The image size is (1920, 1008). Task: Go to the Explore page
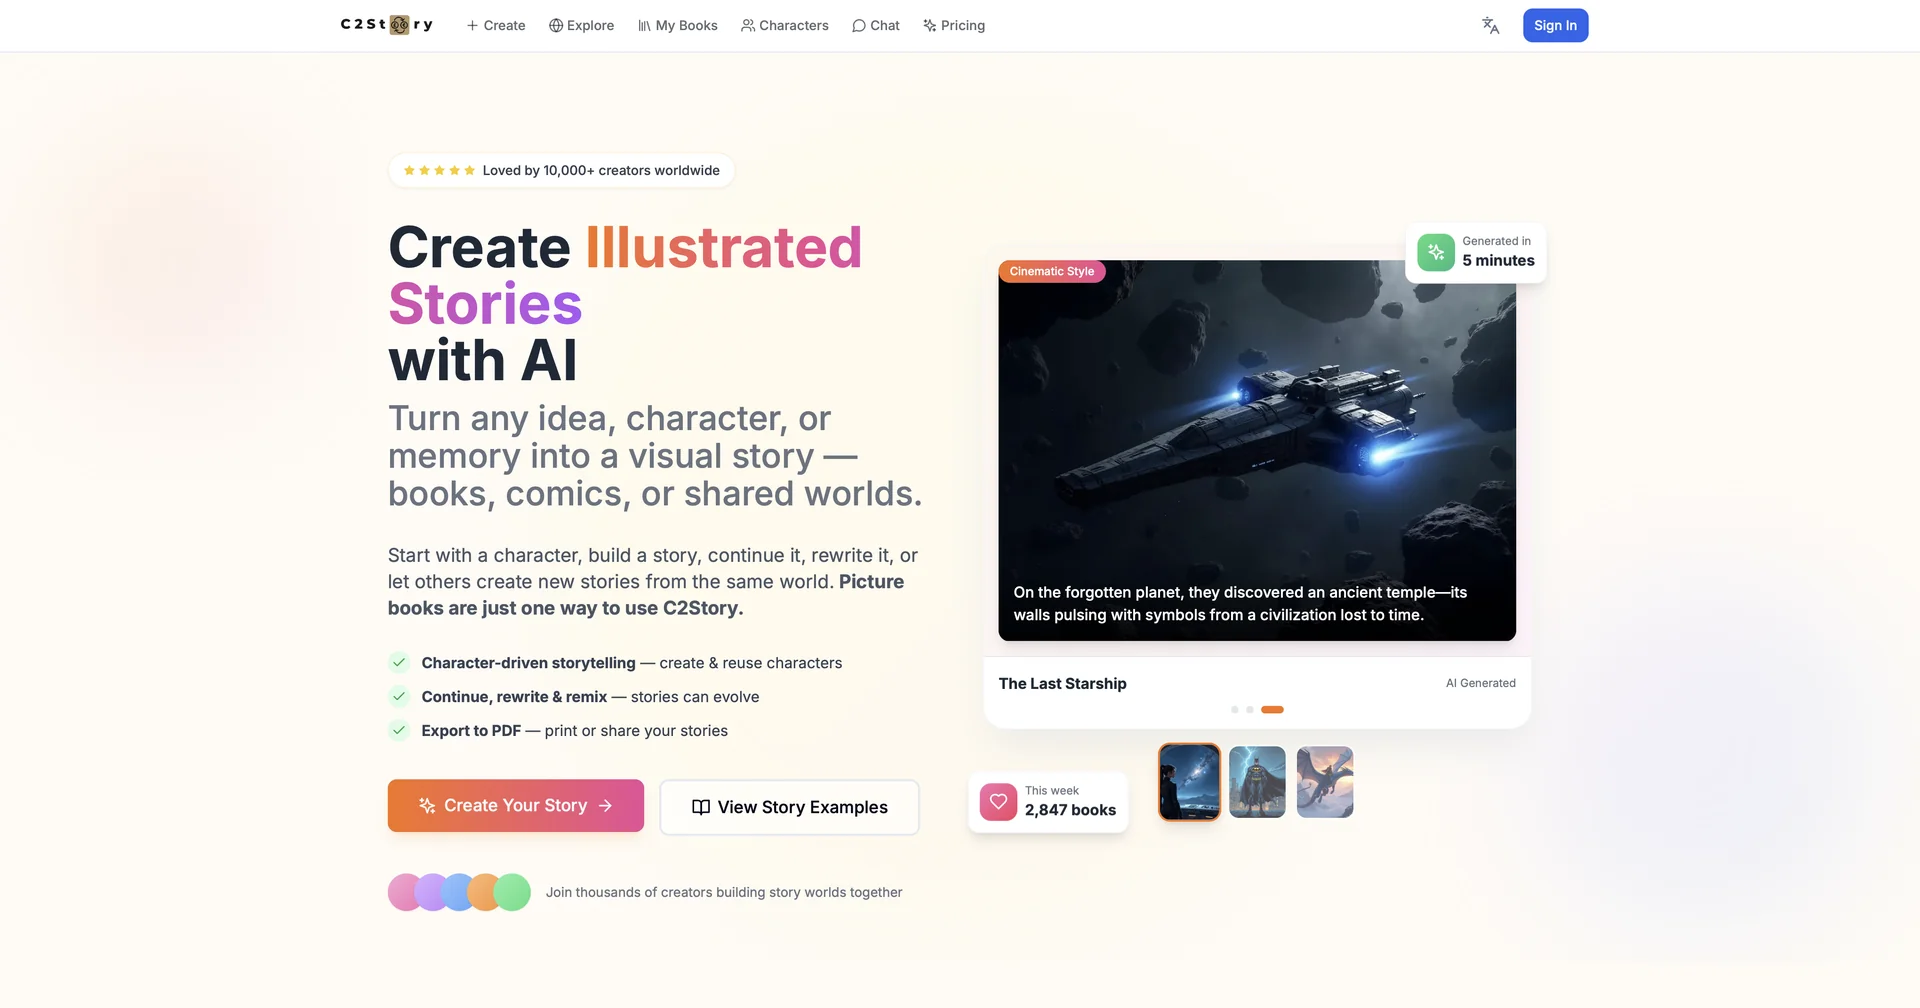(581, 25)
